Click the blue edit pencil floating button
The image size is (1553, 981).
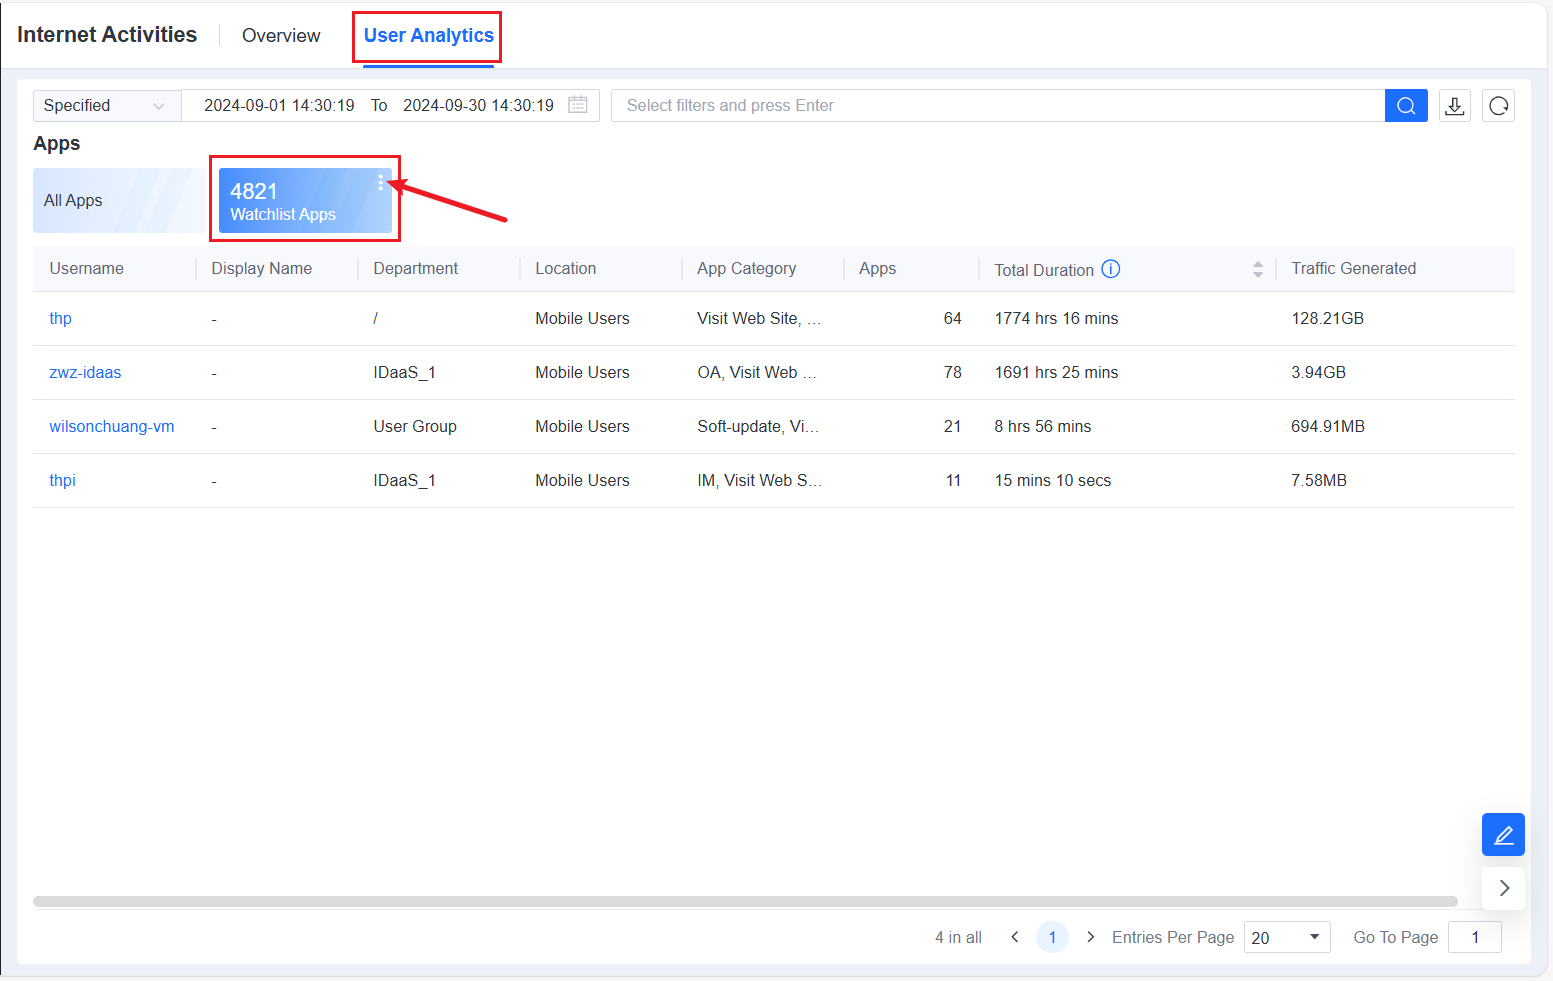[x=1503, y=834]
